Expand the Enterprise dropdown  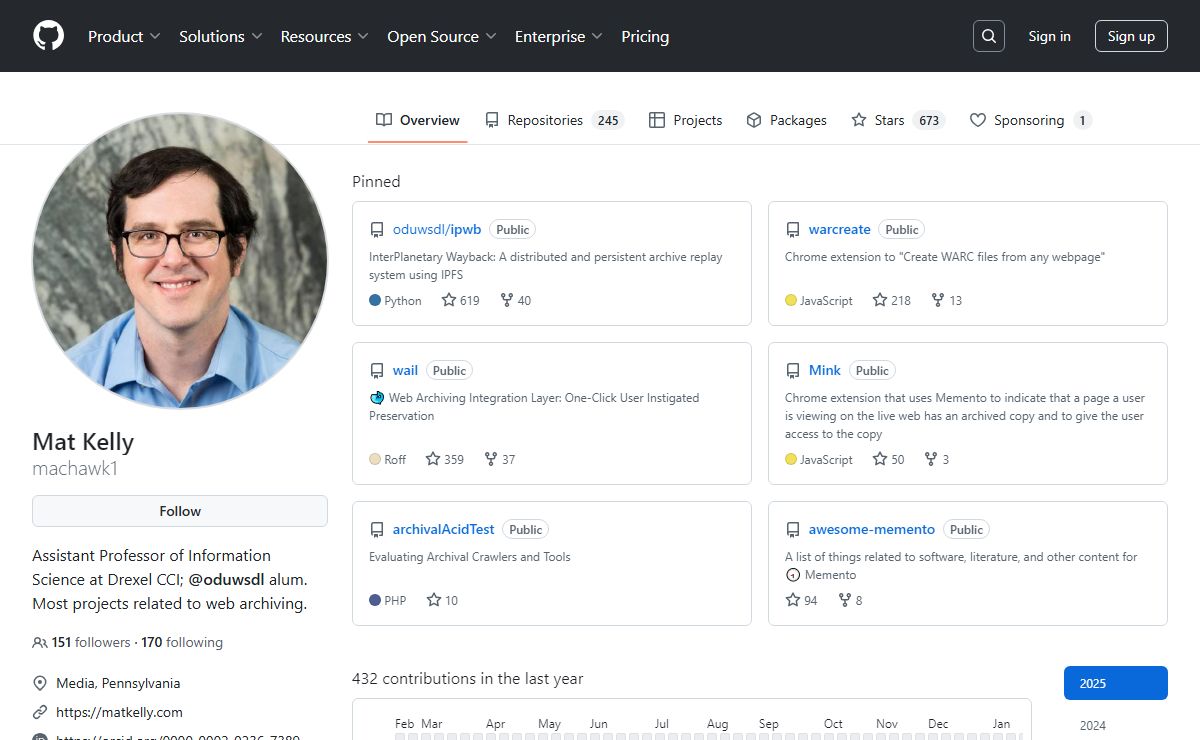[558, 36]
